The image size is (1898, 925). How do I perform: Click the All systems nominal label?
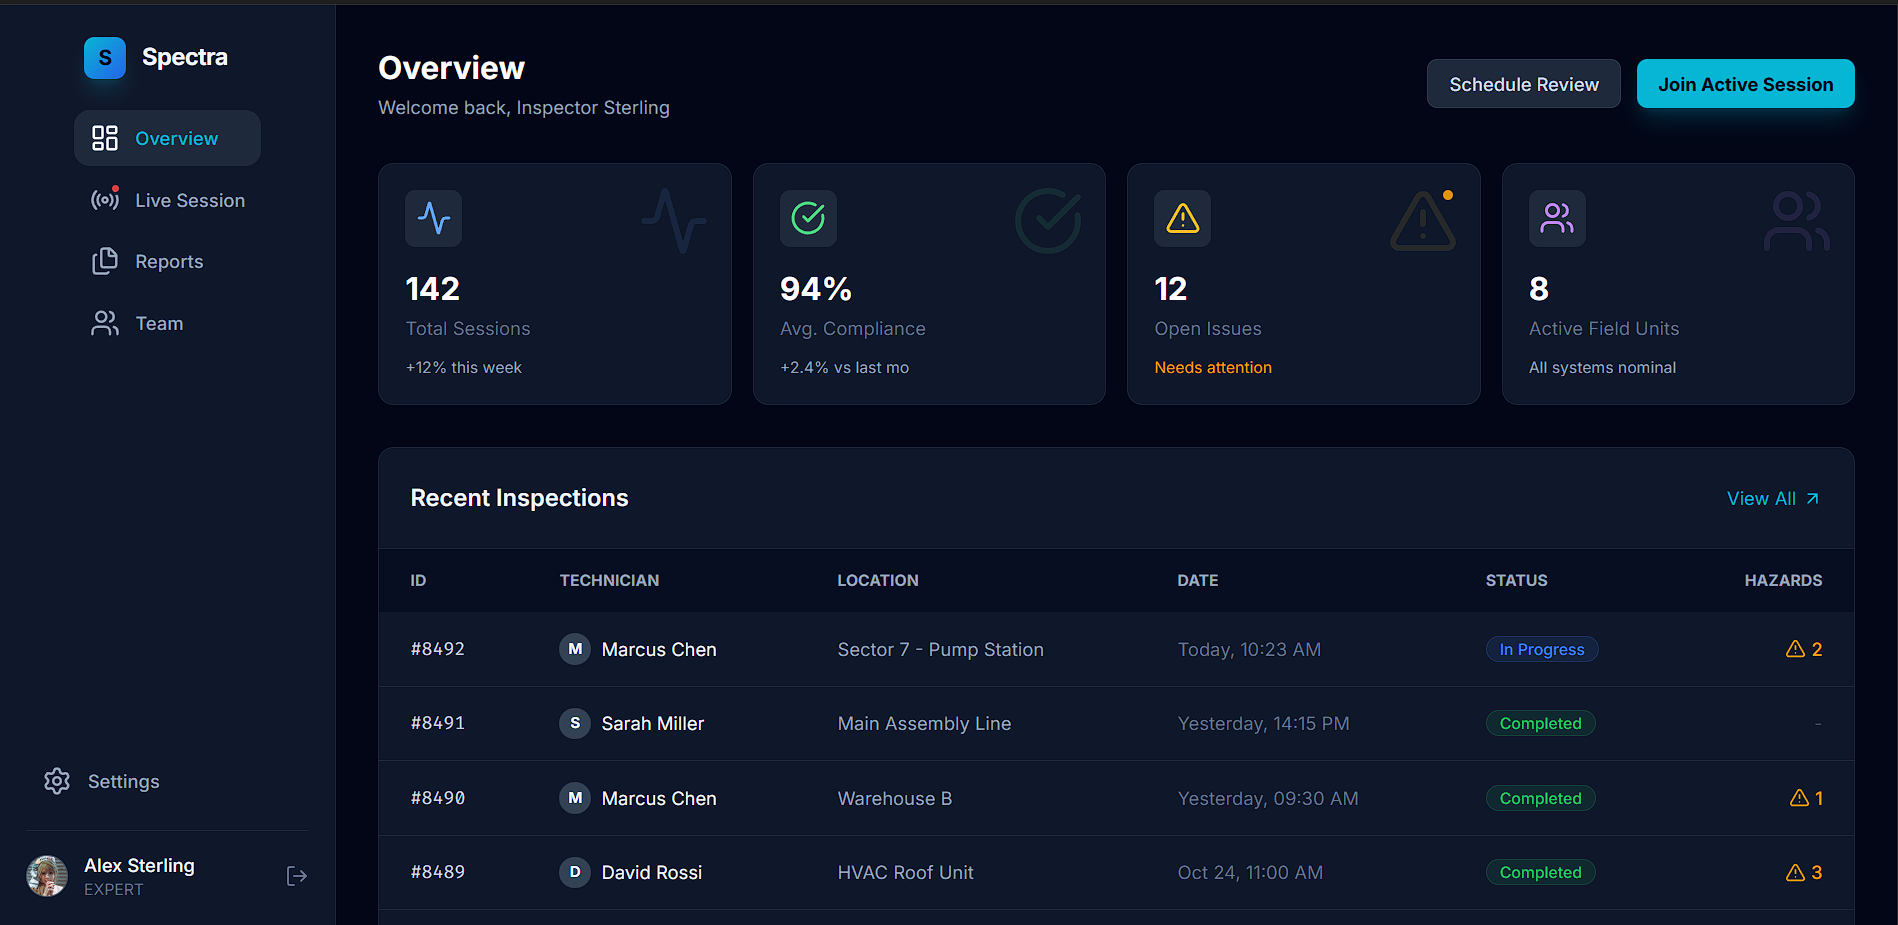pos(1602,367)
